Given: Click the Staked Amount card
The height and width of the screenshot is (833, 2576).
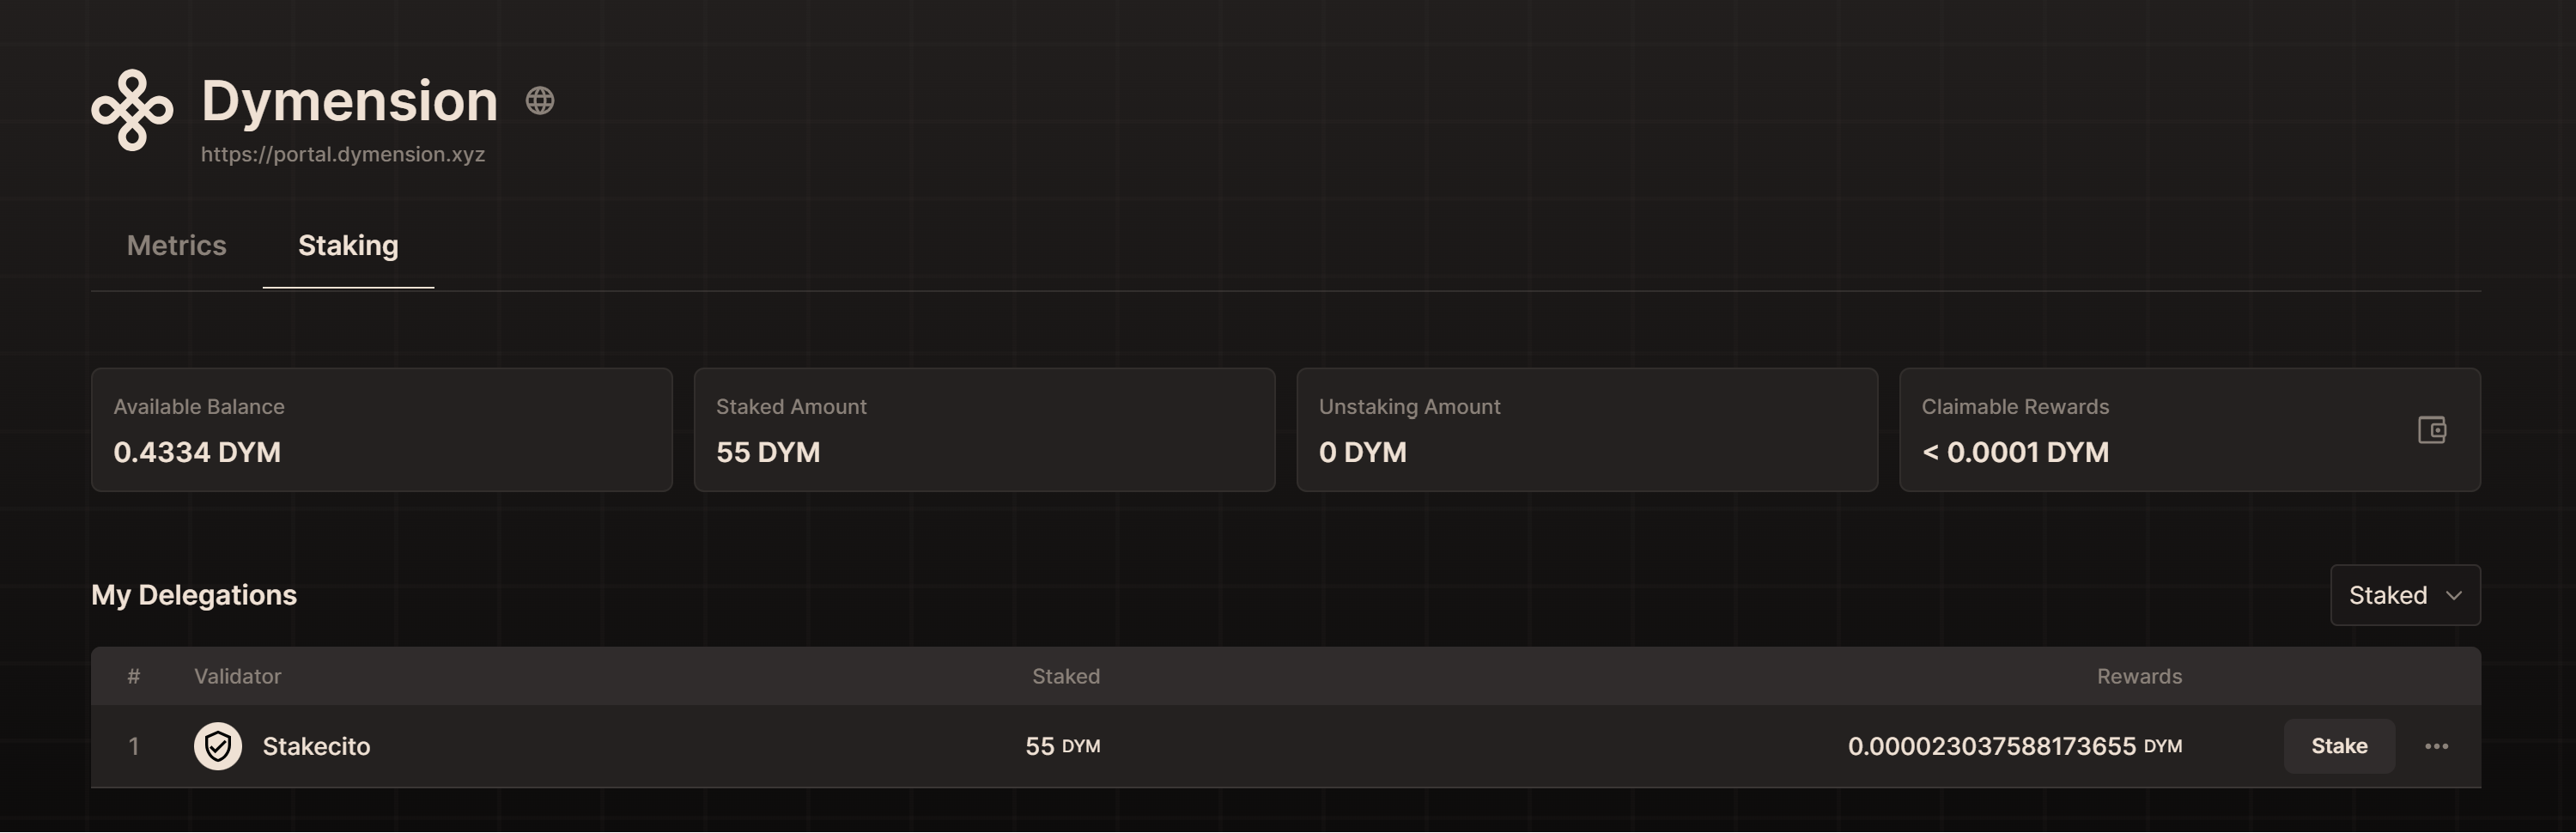Looking at the screenshot, I should pyautogui.click(x=984, y=430).
